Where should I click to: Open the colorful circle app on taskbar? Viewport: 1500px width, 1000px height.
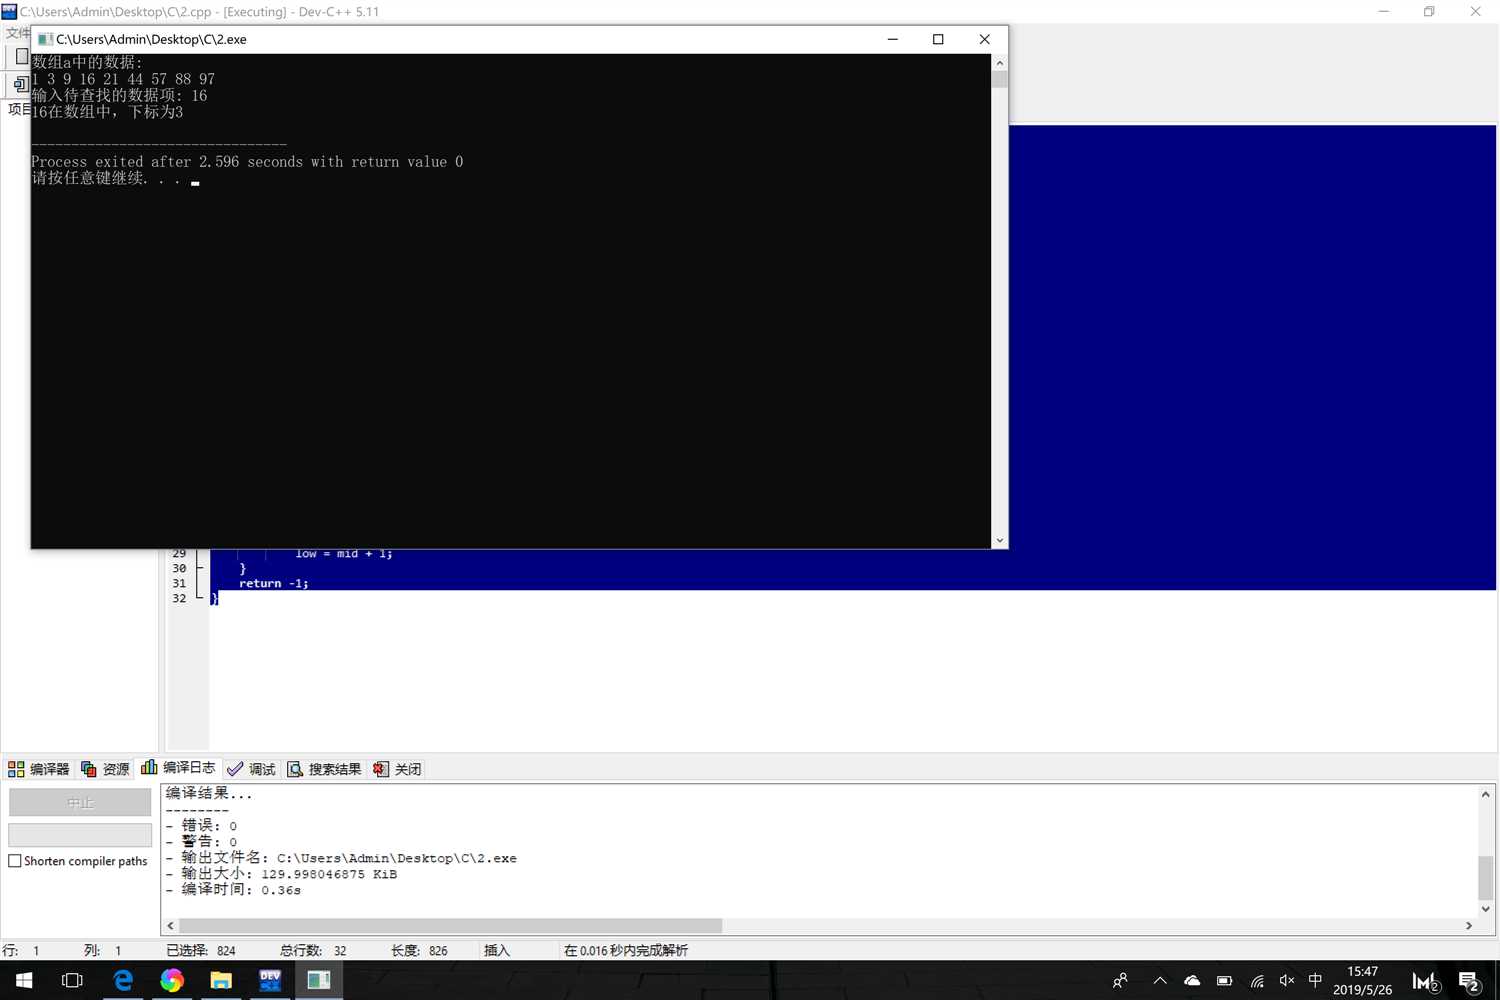pyautogui.click(x=171, y=981)
